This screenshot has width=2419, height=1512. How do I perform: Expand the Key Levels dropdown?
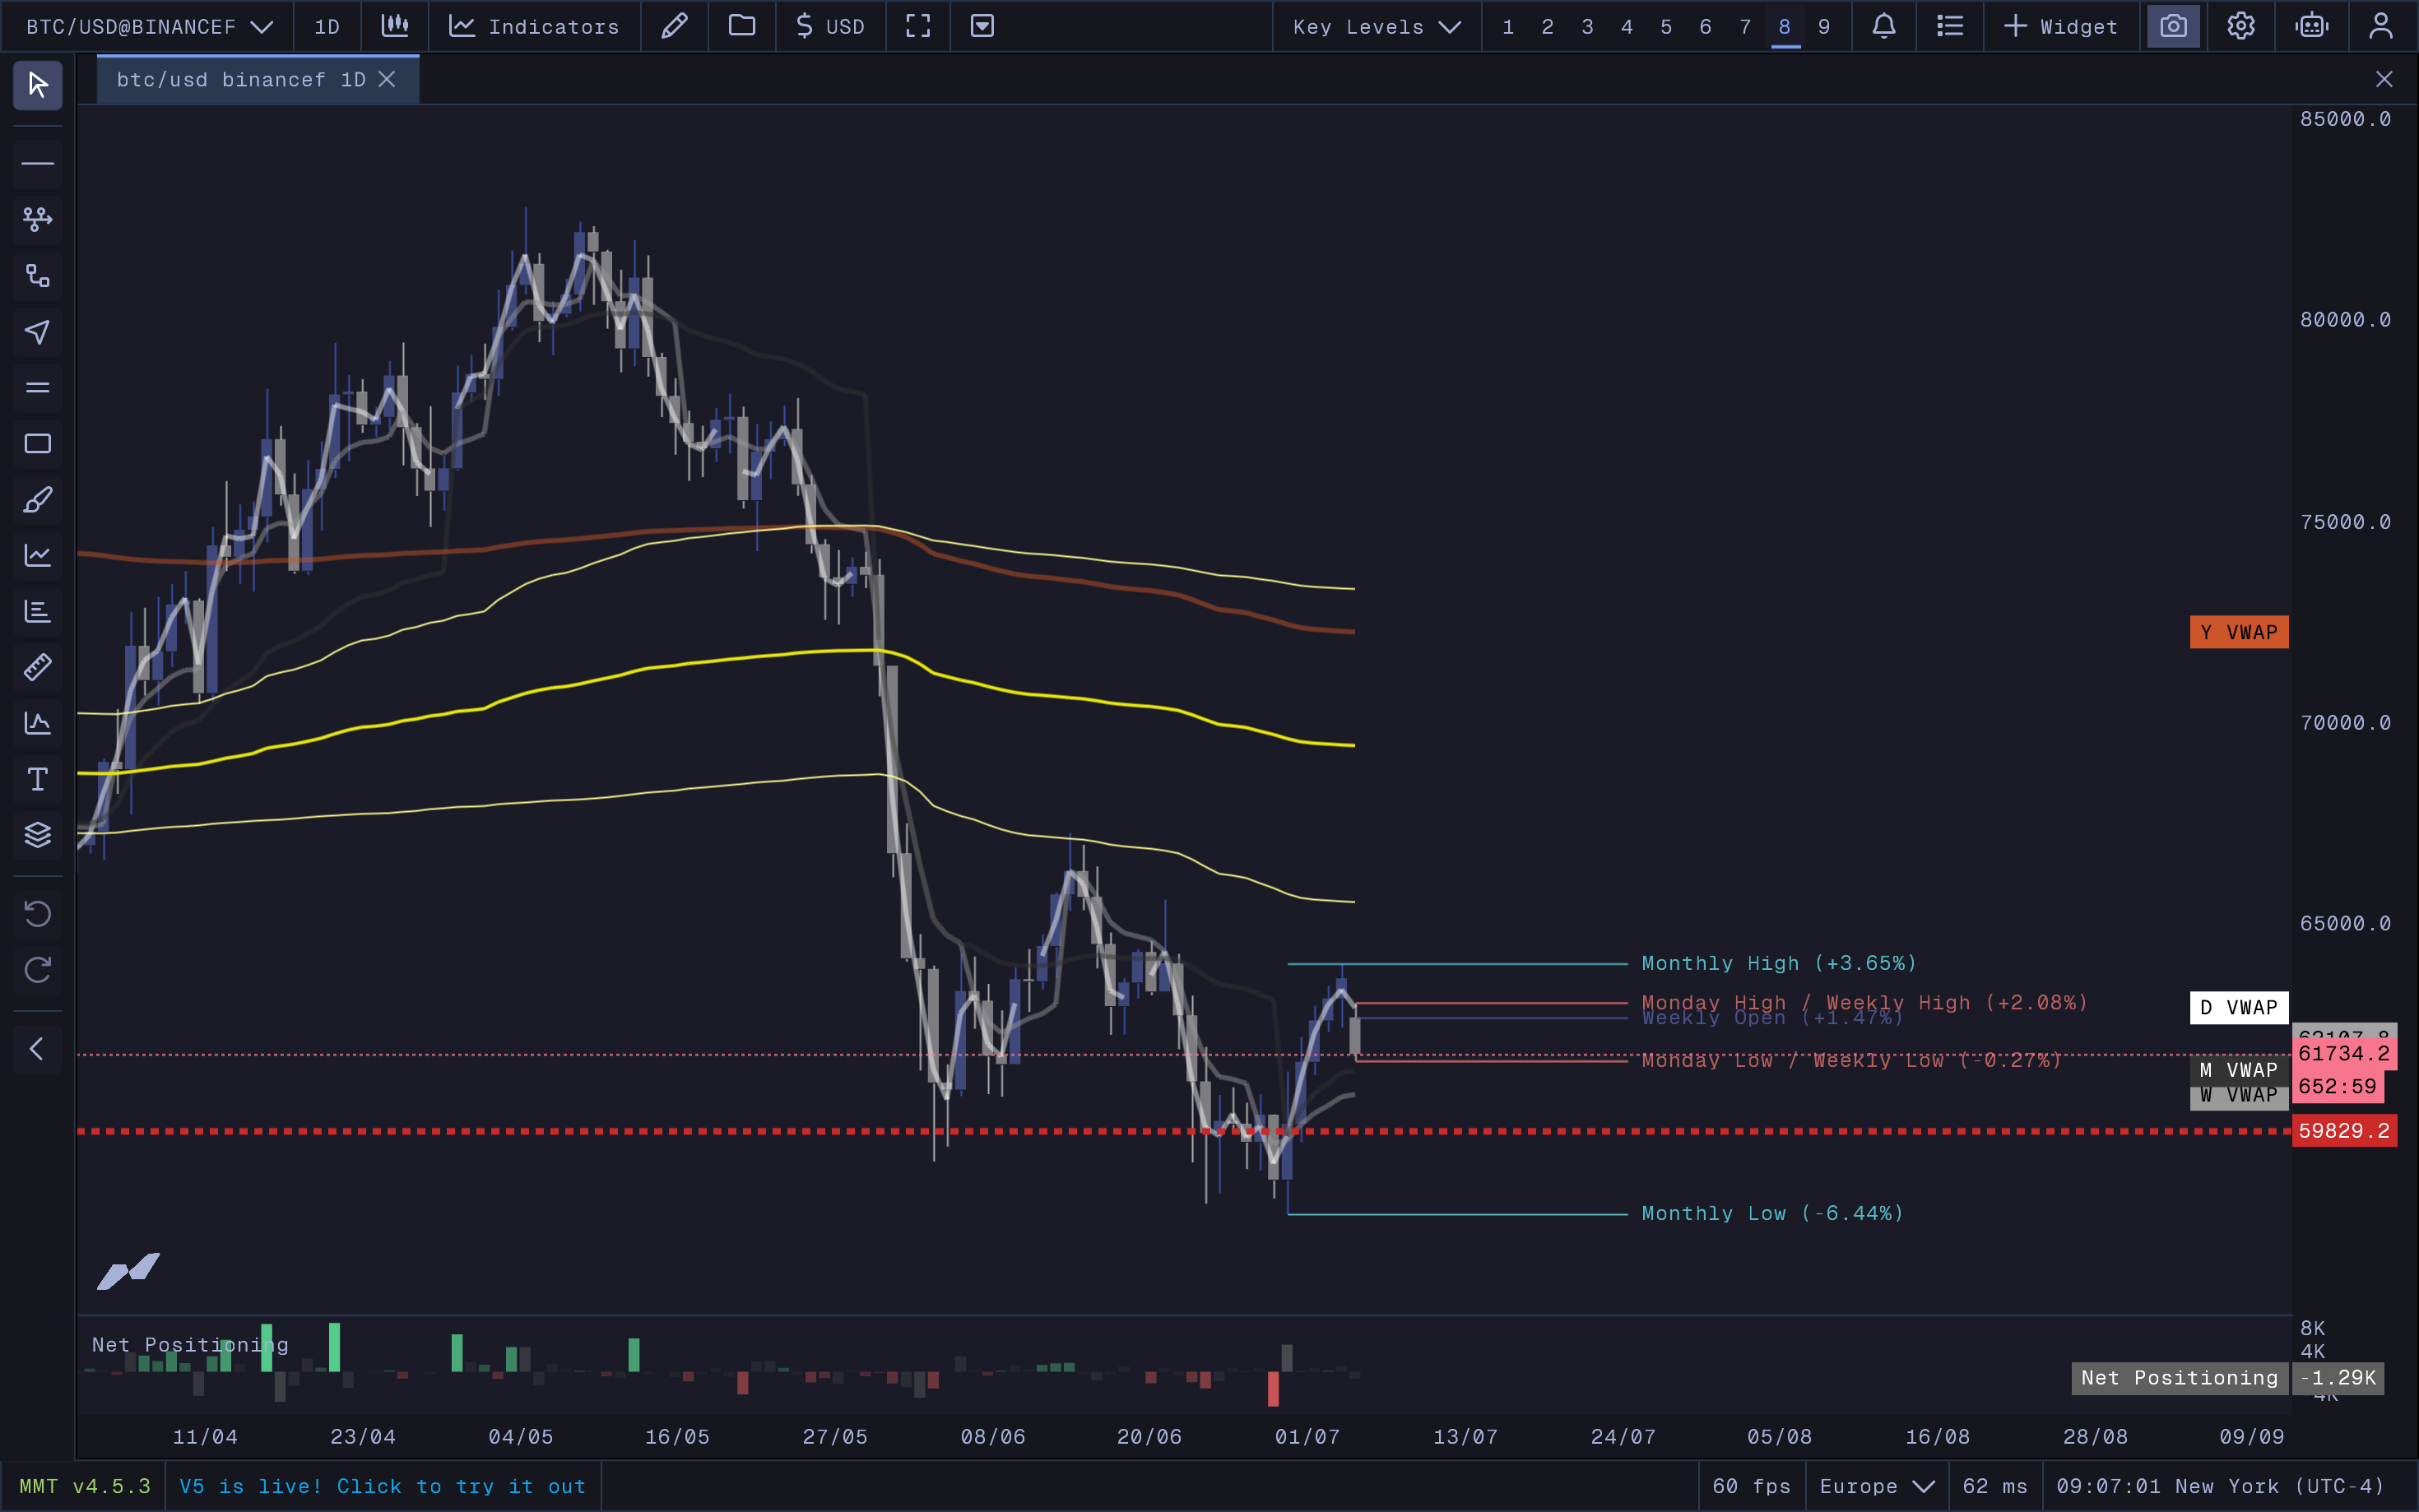[1377, 26]
